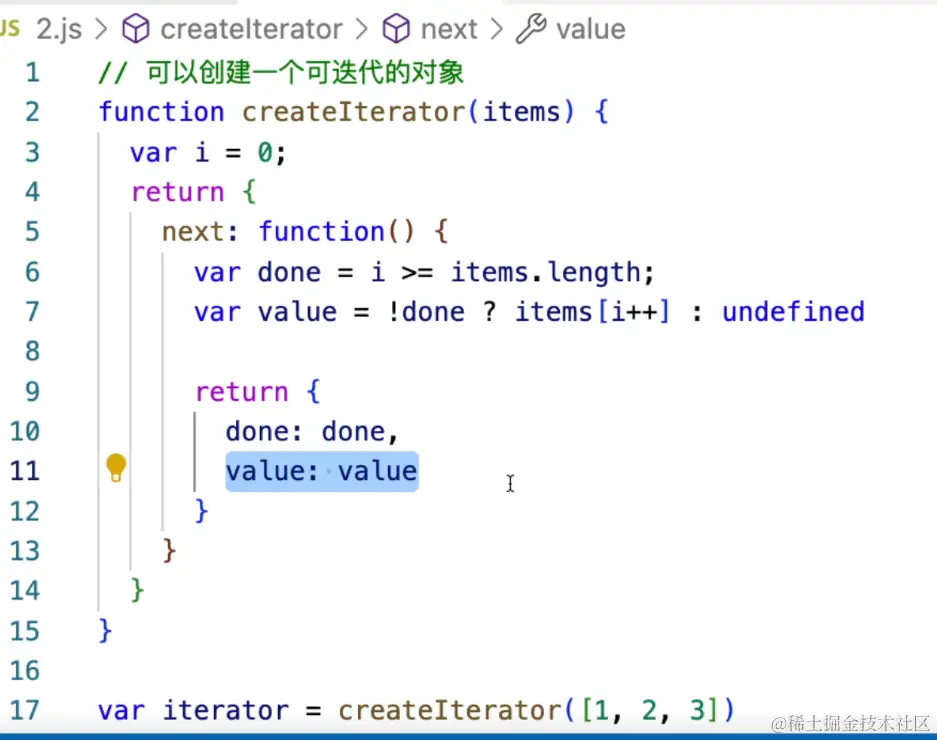Expand chevron after 2.js breadcrumb
This screenshot has width=937, height=740.
point(102,29)
